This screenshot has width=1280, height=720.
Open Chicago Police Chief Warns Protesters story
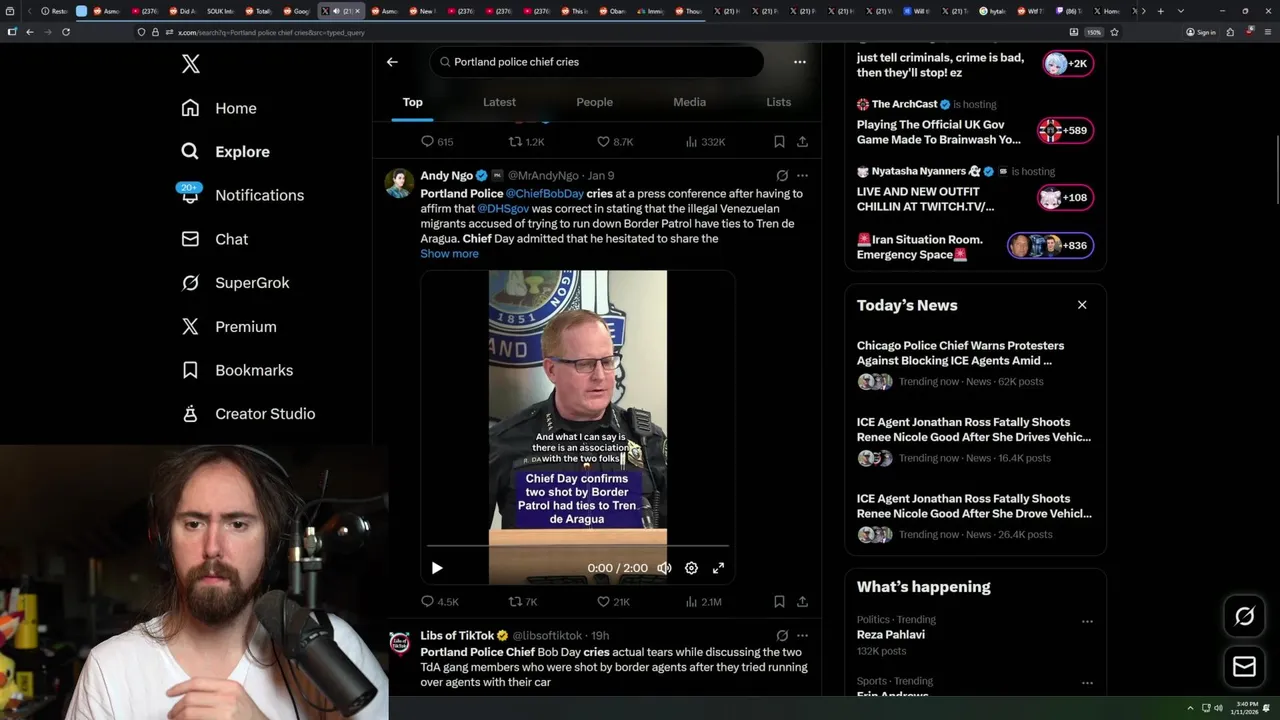[960, 353]
